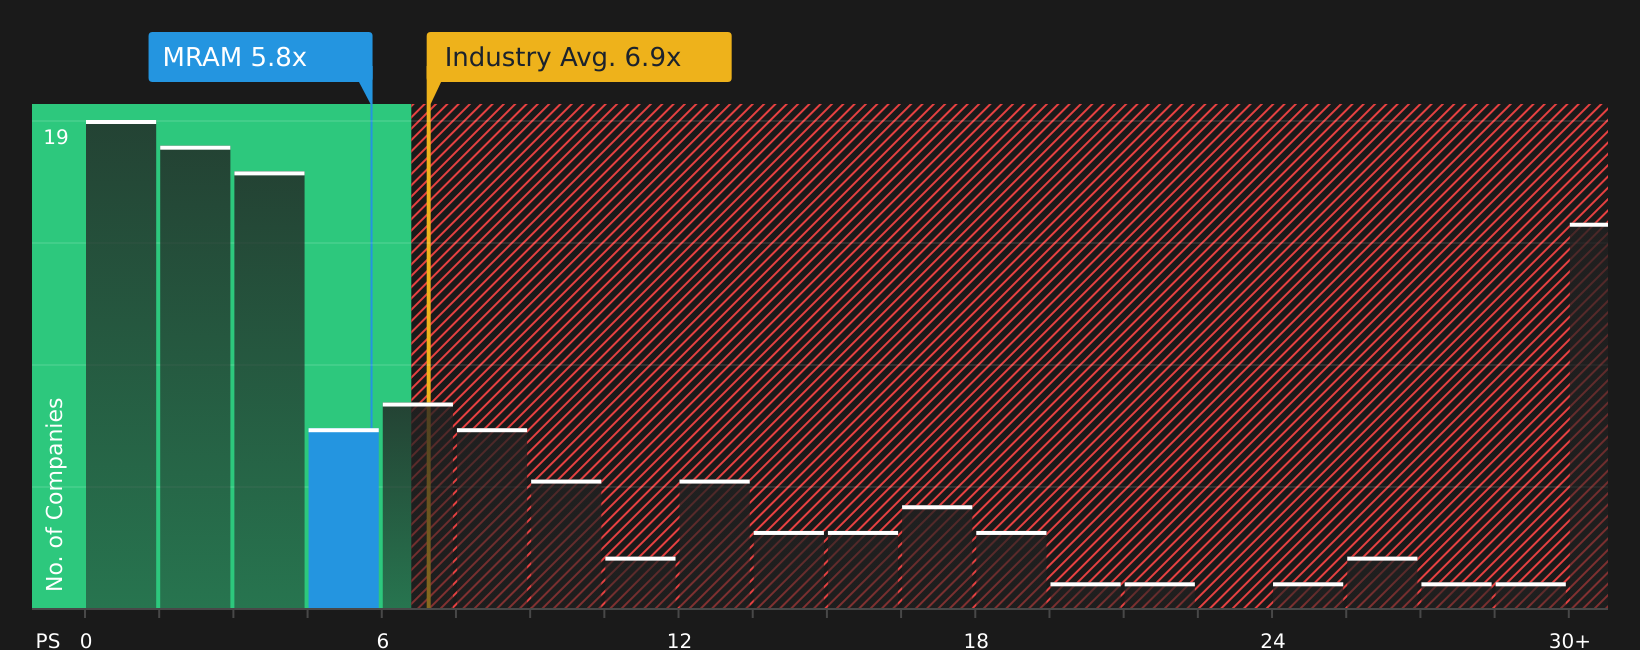Image resolution: width=1640 pixels, height=650 pixels.
Task: Click the x-axis label 12
Action: click(679, 641)
